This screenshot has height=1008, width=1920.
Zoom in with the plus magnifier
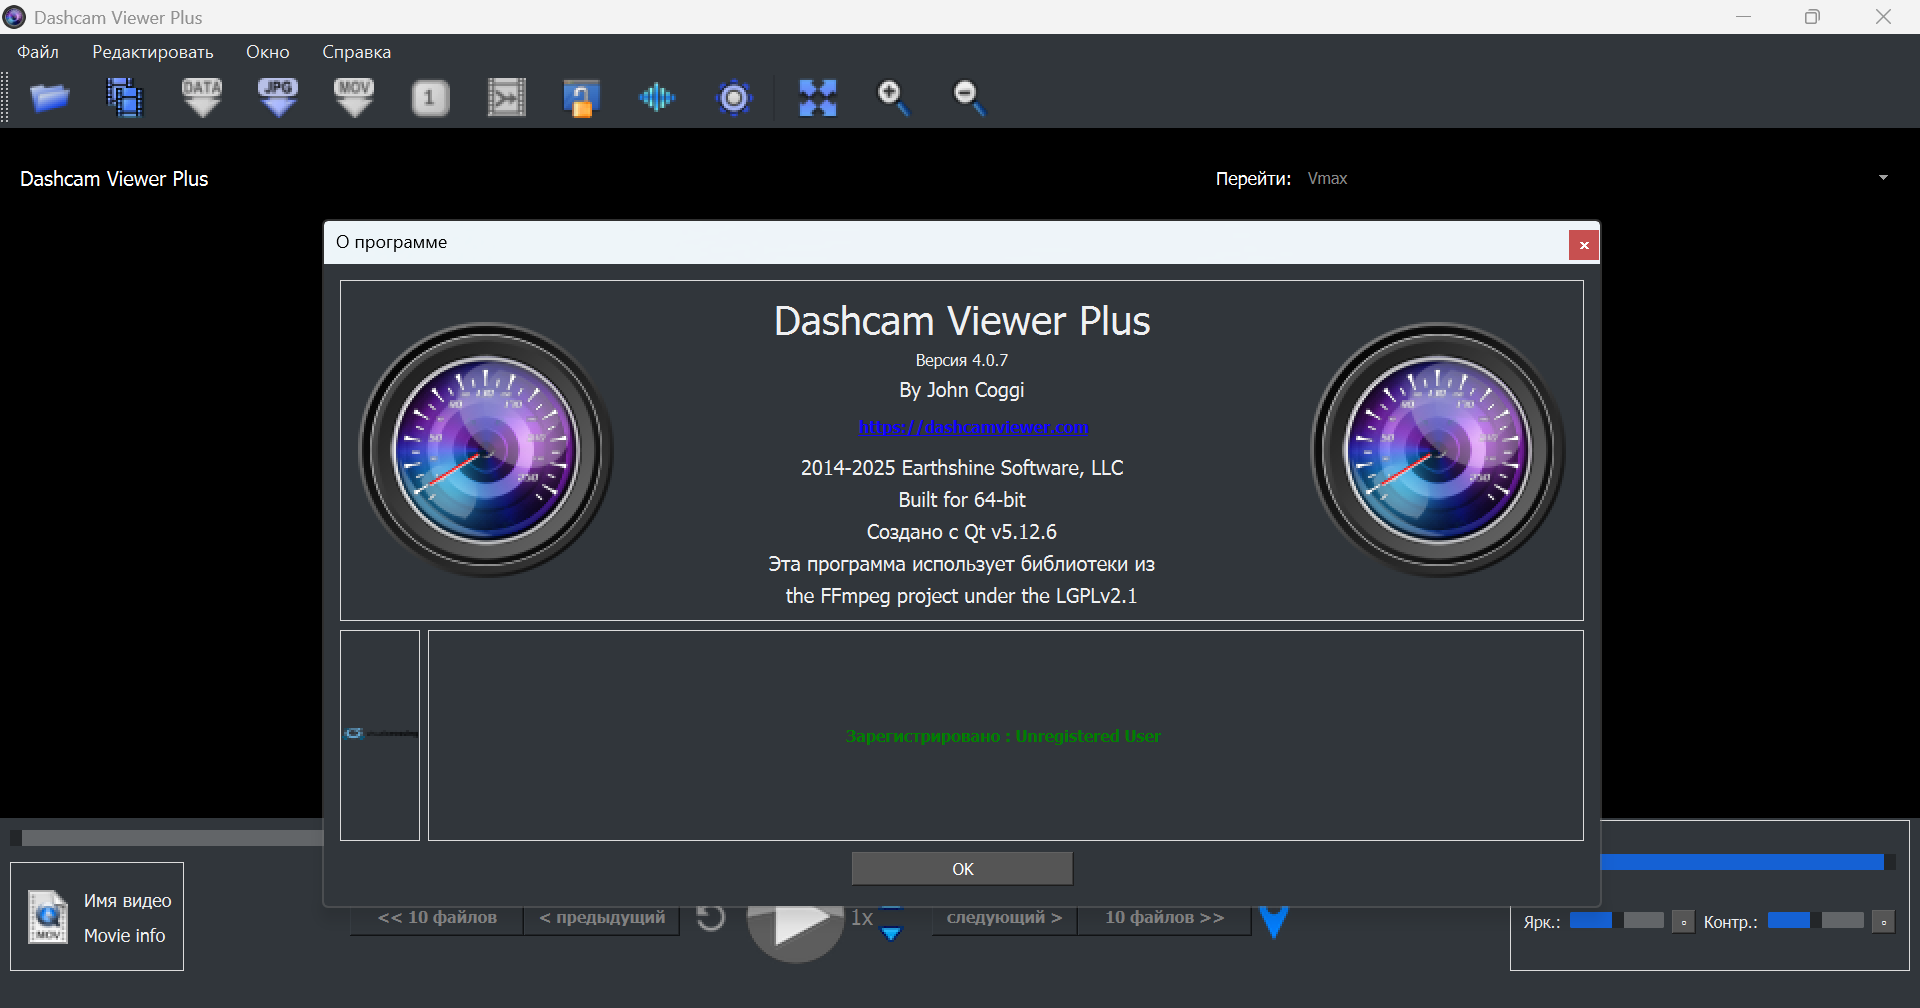(x=893, y=98)
